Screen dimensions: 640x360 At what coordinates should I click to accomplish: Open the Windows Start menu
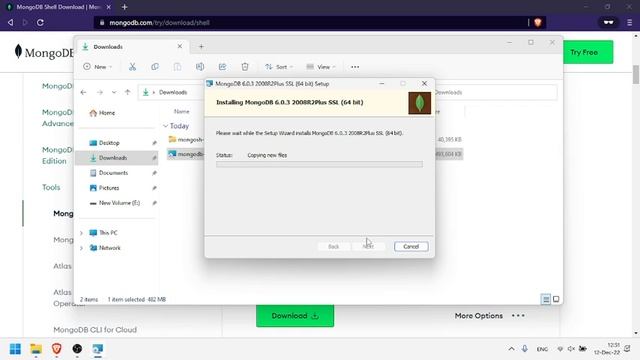point(15,349)
